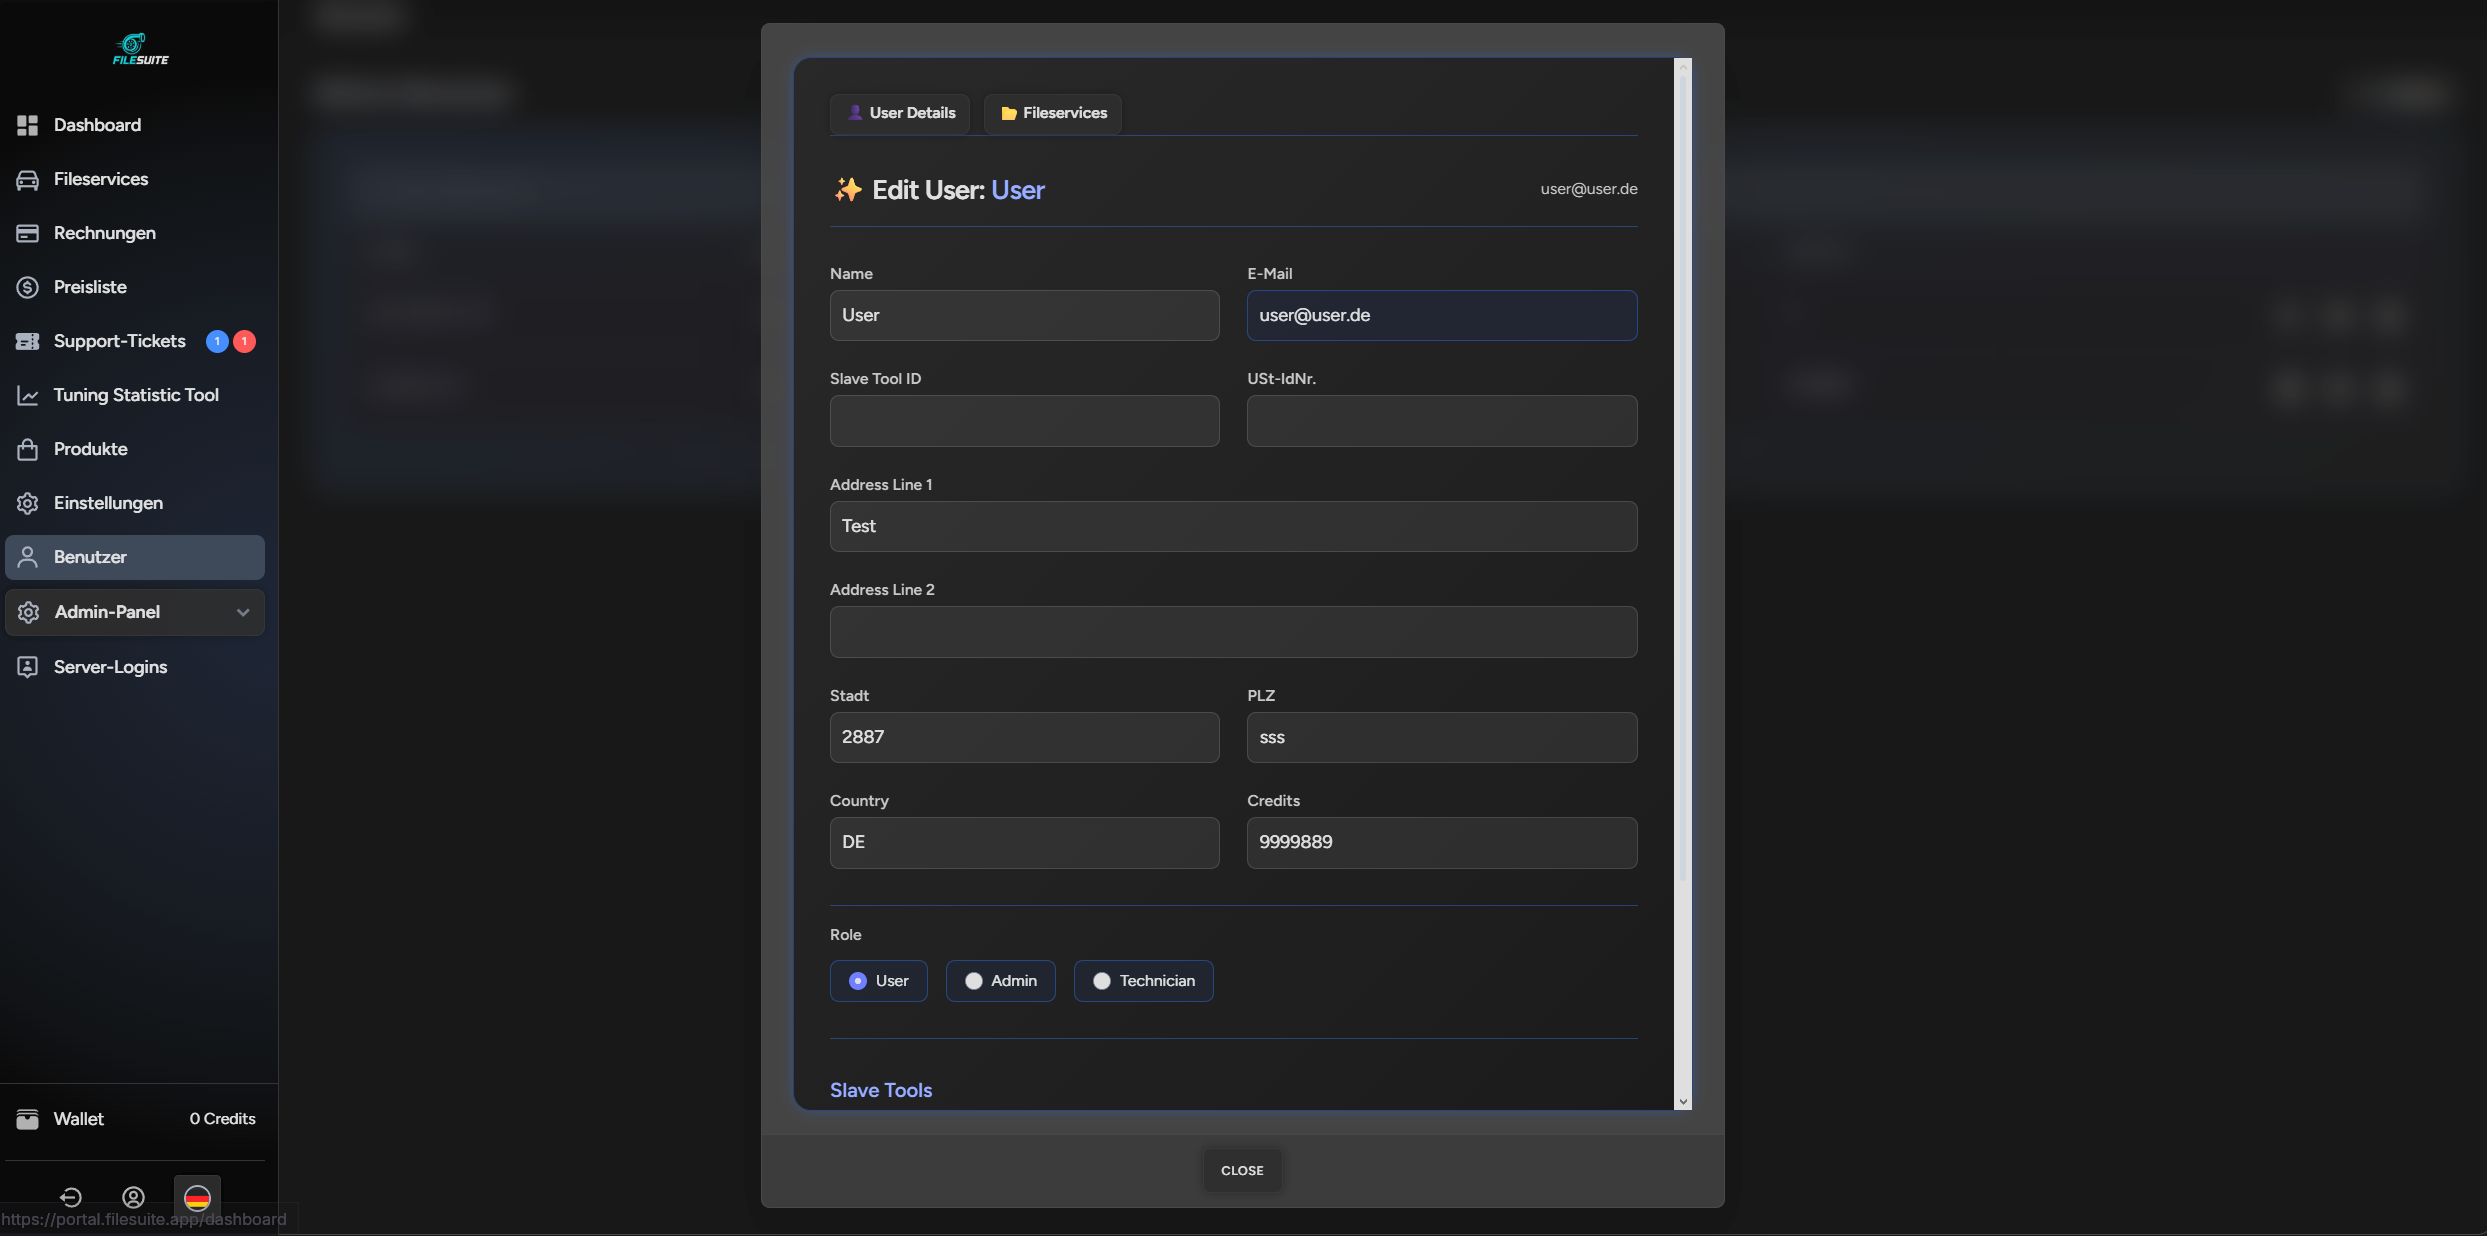The width and height of the screenshot is (2487, 1236).
Task: Click the Fileservices car icon in sidebar
Action: click(x=27, y=178)
